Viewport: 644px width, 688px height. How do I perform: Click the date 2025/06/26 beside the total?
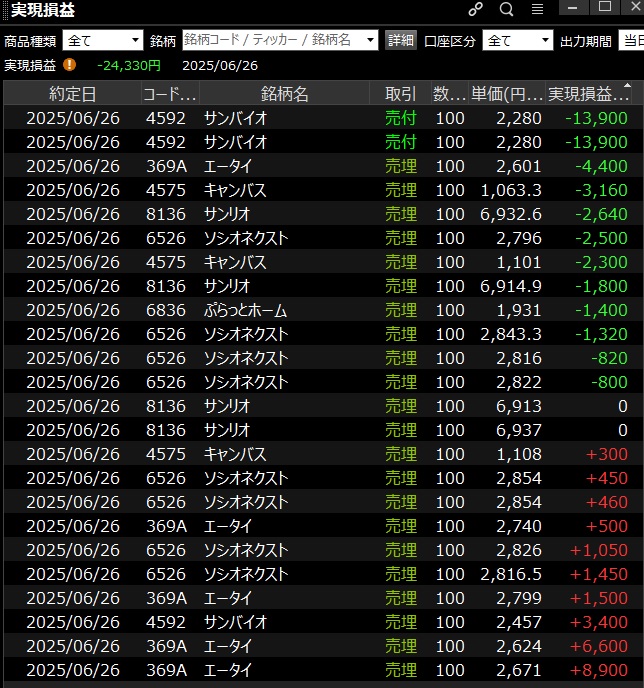pos(220,65)
